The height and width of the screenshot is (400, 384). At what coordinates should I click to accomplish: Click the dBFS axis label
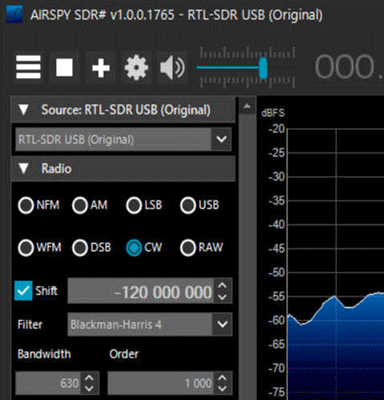[x=273, y=113]
